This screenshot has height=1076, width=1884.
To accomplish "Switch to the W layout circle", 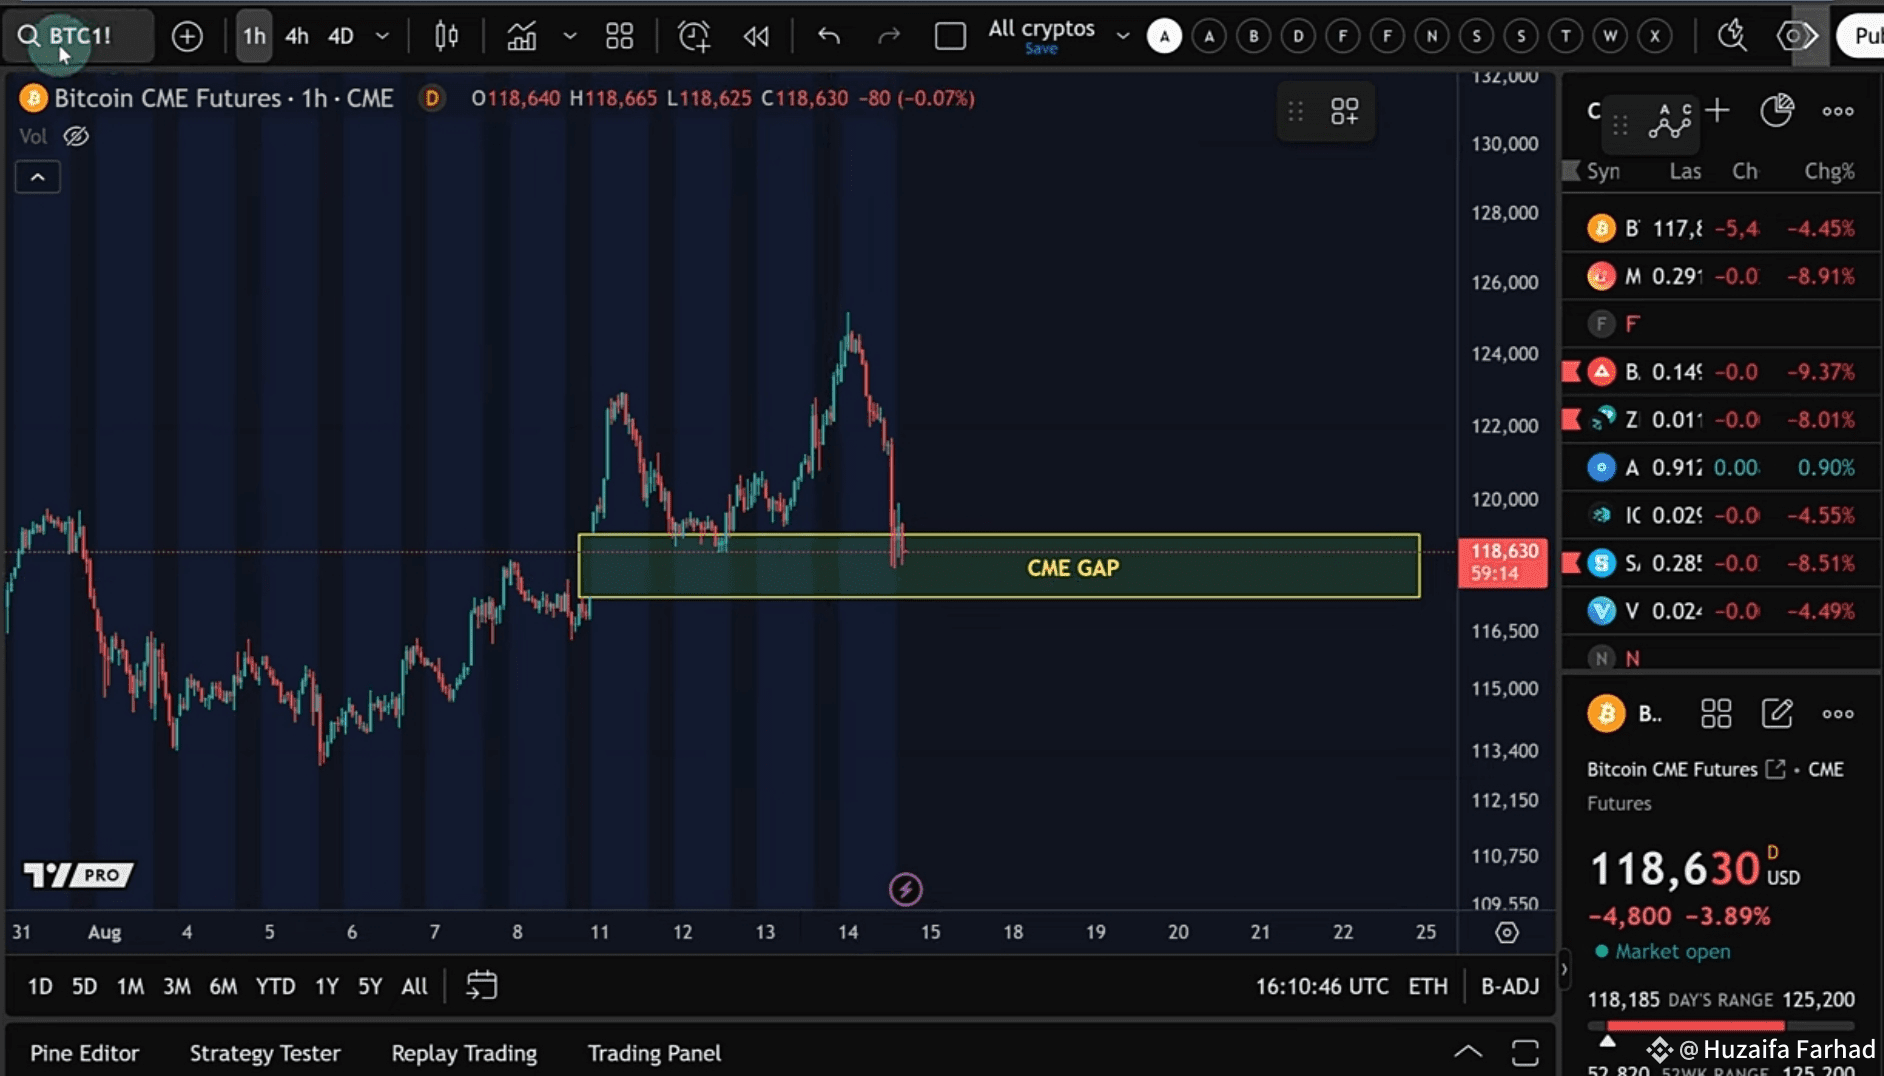I will 1610,36.
